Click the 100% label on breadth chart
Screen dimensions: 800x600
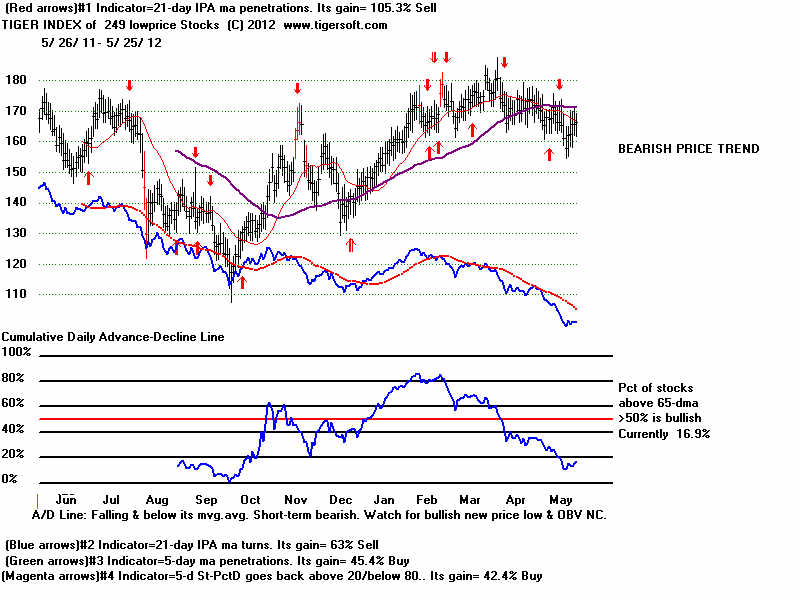point(18,353)
